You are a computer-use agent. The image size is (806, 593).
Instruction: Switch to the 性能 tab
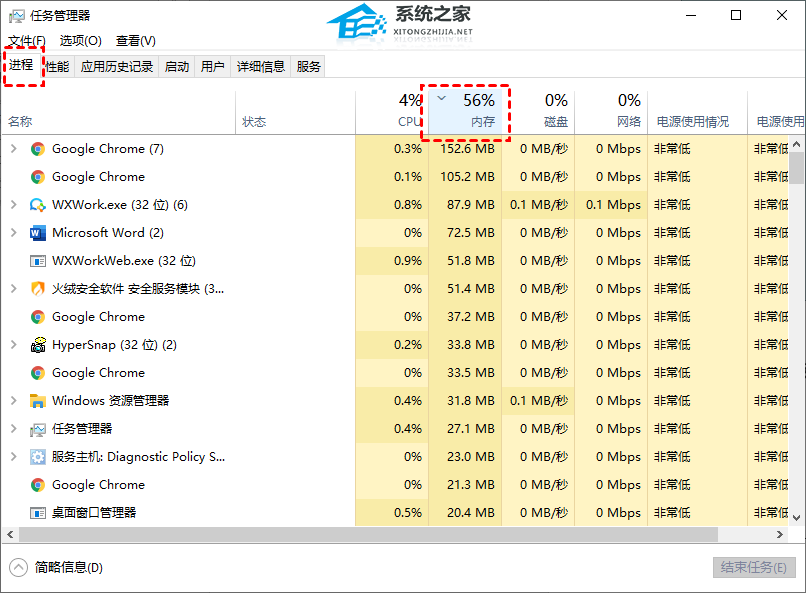click(x=57, y=67)
